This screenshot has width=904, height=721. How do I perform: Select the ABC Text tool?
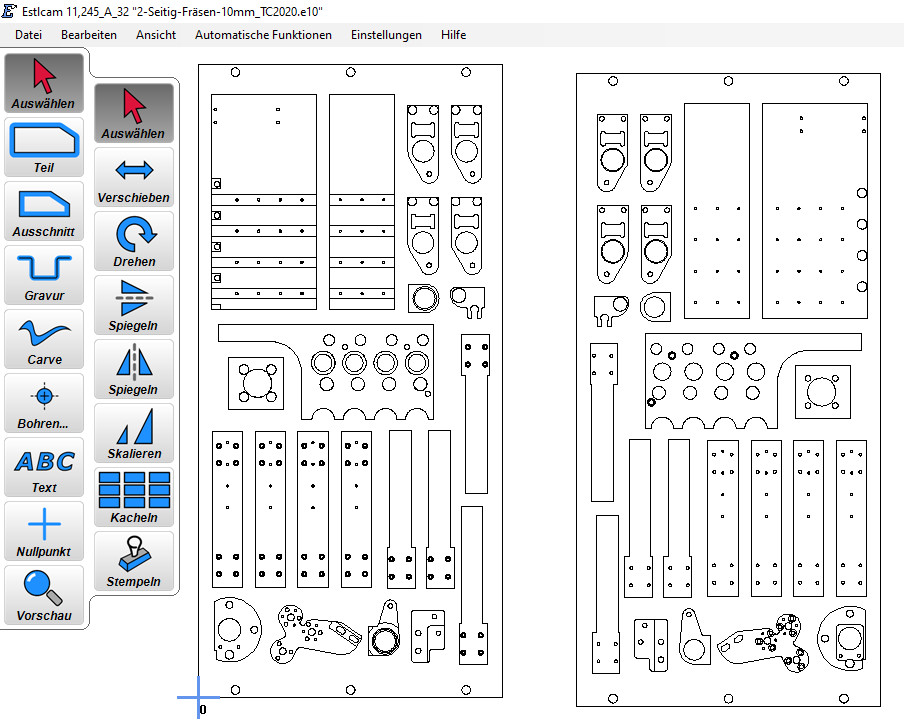[44, 467]
